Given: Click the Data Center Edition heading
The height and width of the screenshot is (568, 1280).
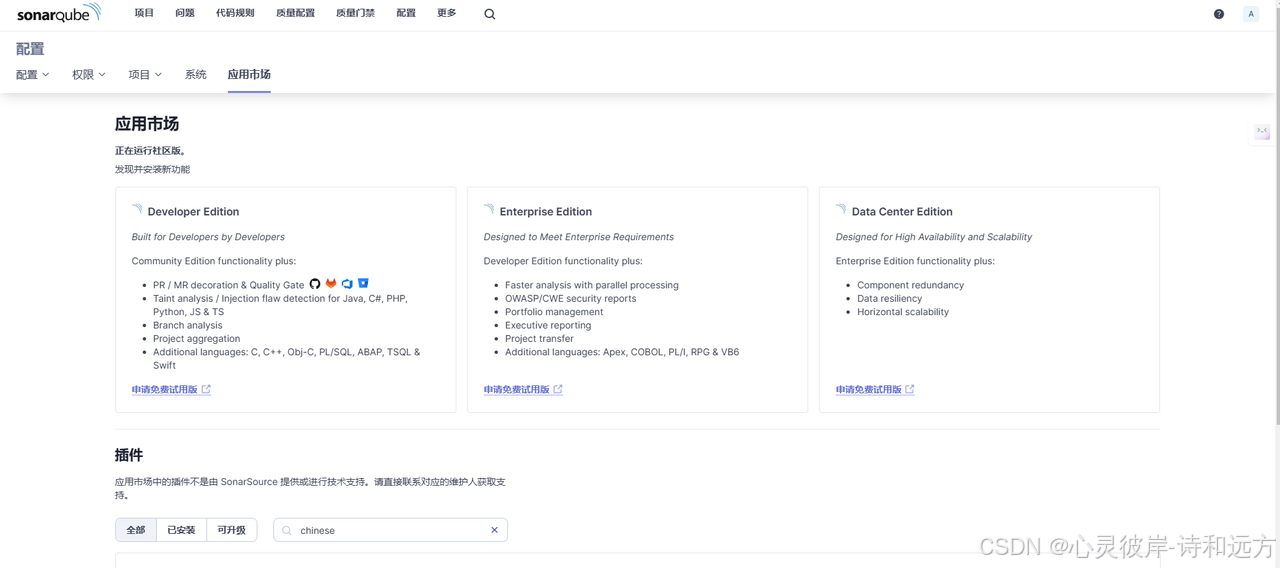Looking at the screenshot, I should pyautogui.click(x=902, y=211).
